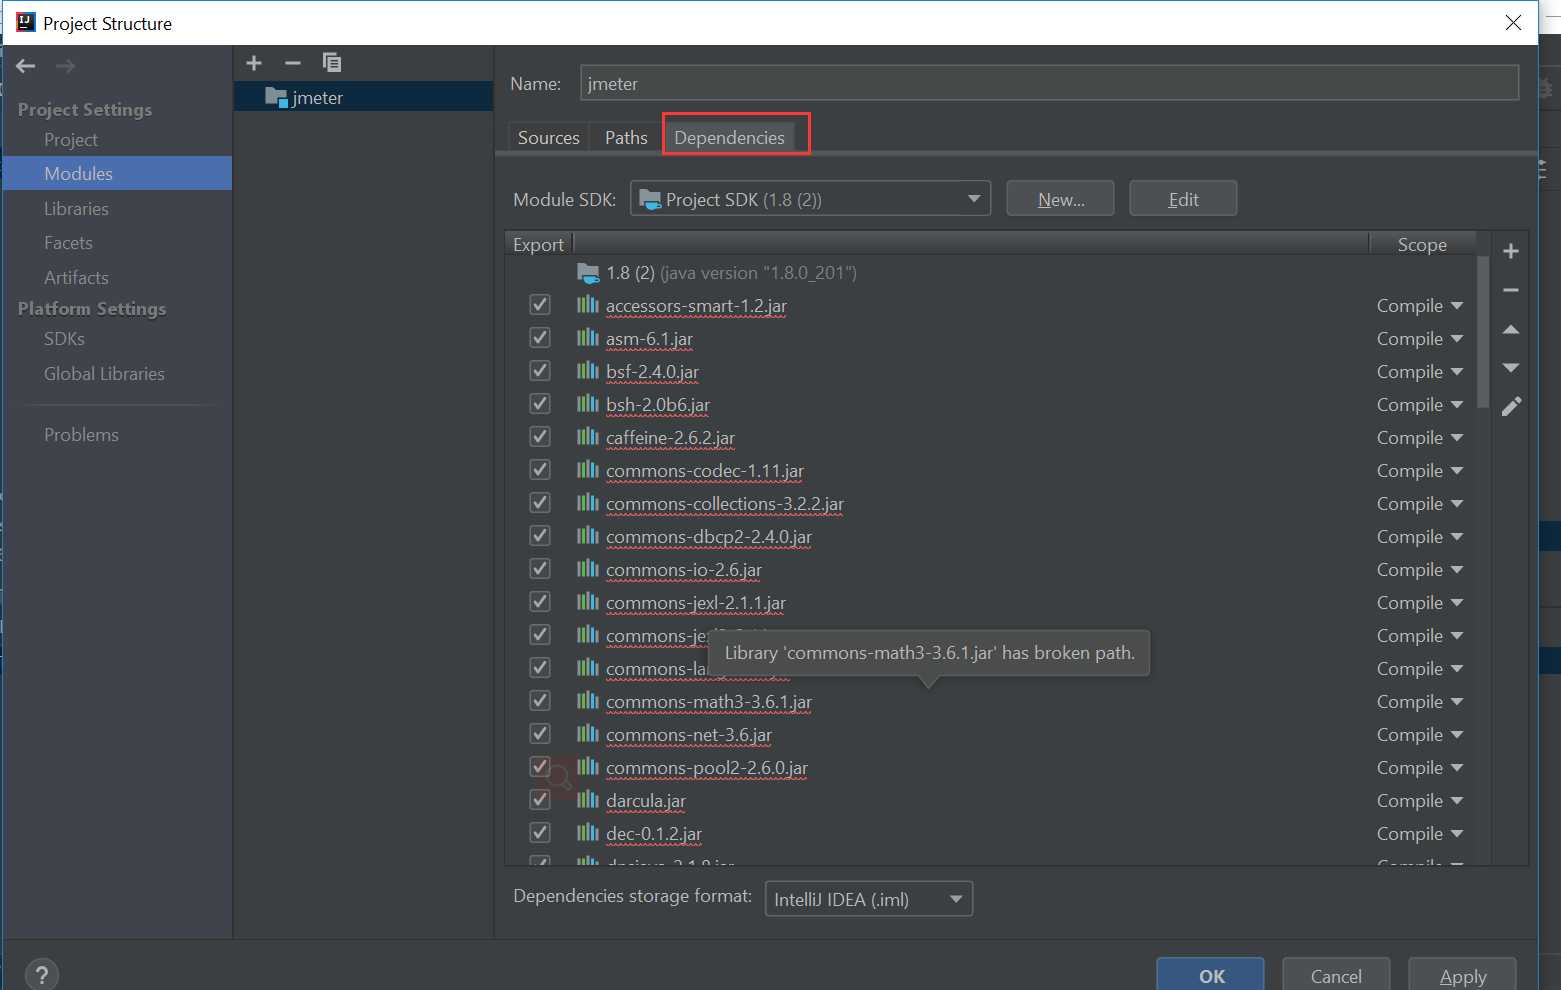Change Compile scope for darcula.jar
The width and height of the screenshot is (1561, 990).
coord(1420,801)
